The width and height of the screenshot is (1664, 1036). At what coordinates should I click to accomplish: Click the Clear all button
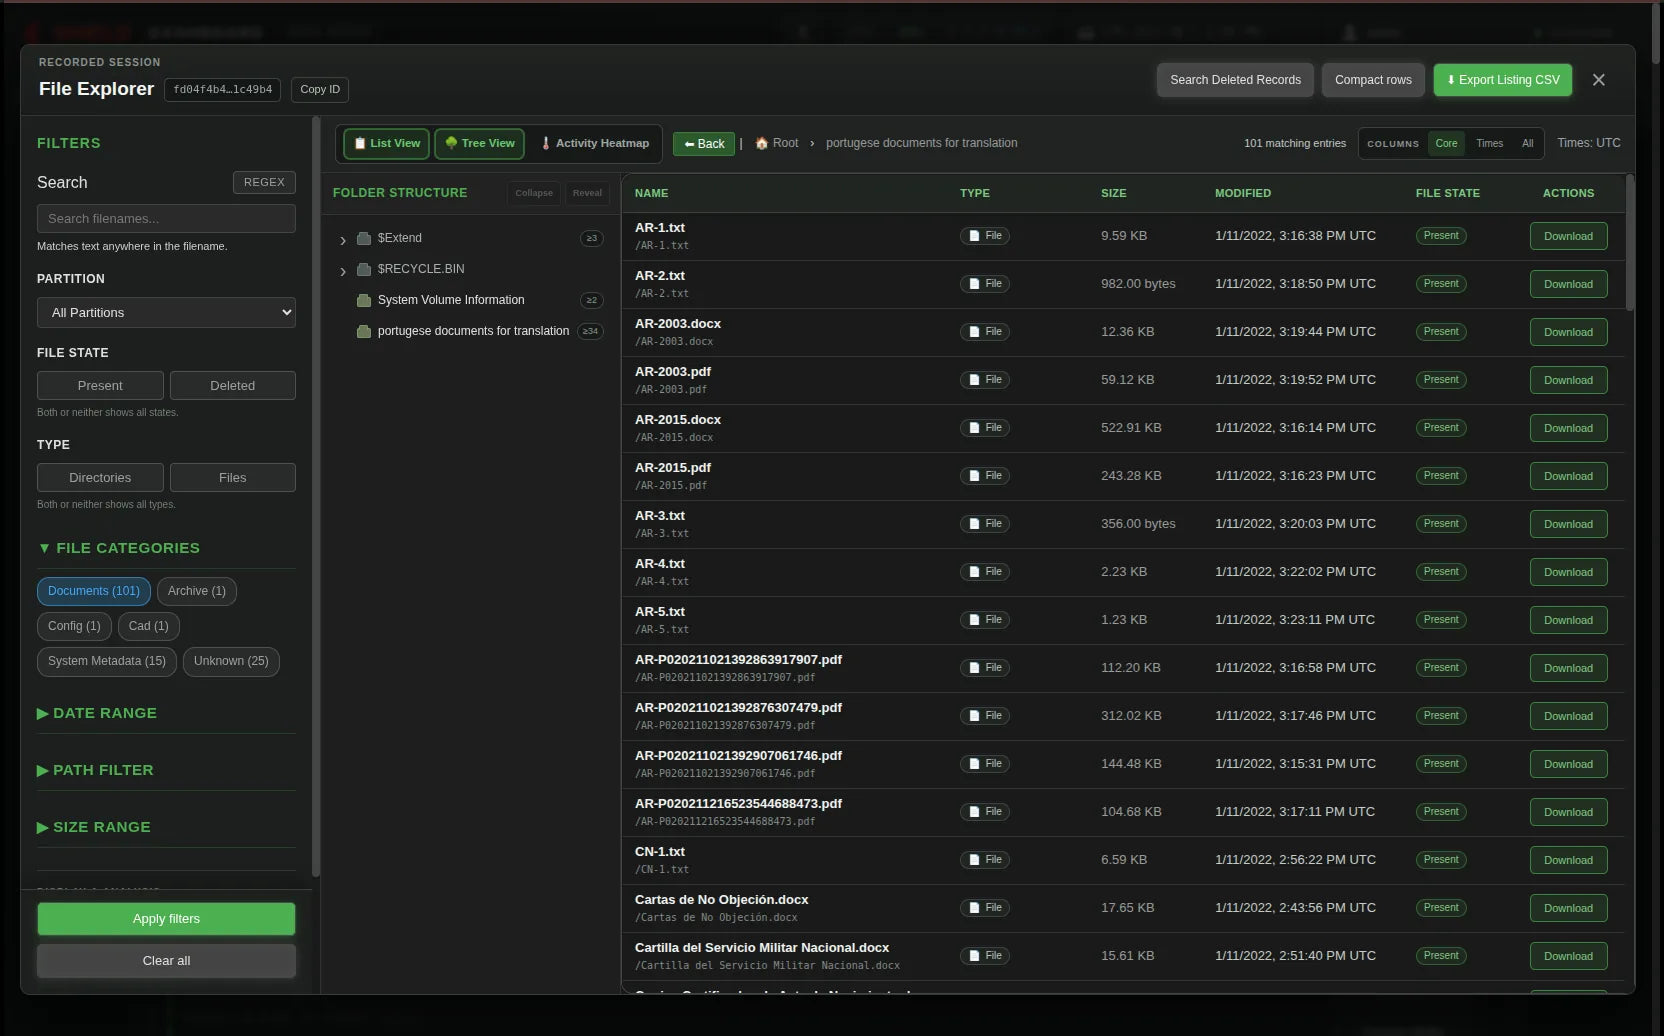166,961
